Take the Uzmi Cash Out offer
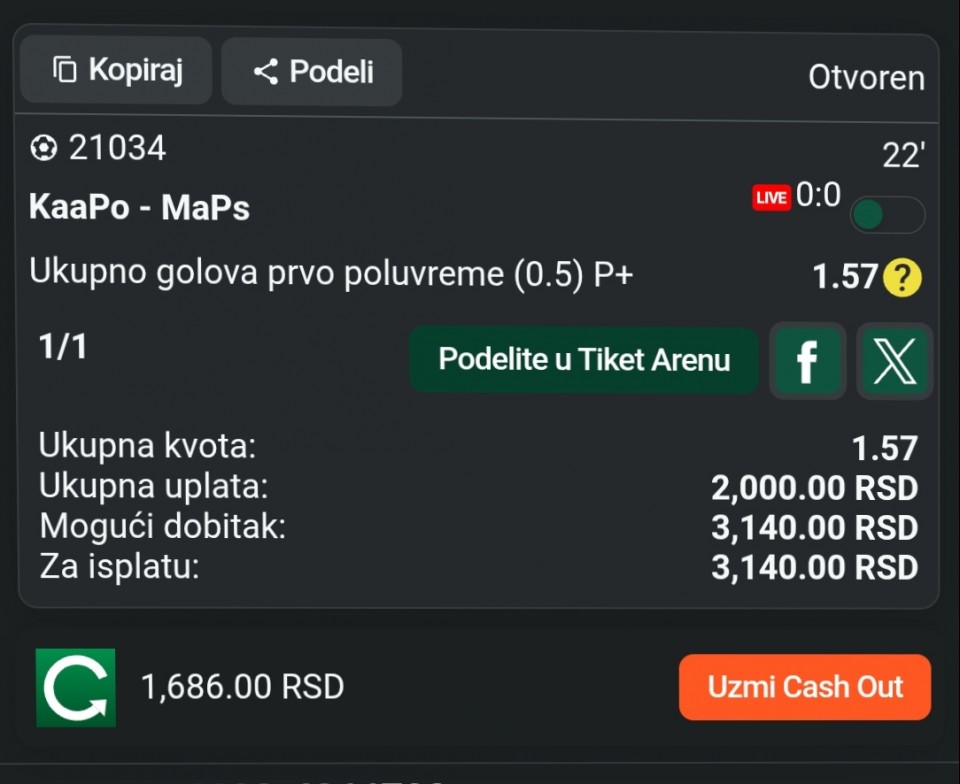The width and height of the screenshot is (960, 784). [804, 687]
